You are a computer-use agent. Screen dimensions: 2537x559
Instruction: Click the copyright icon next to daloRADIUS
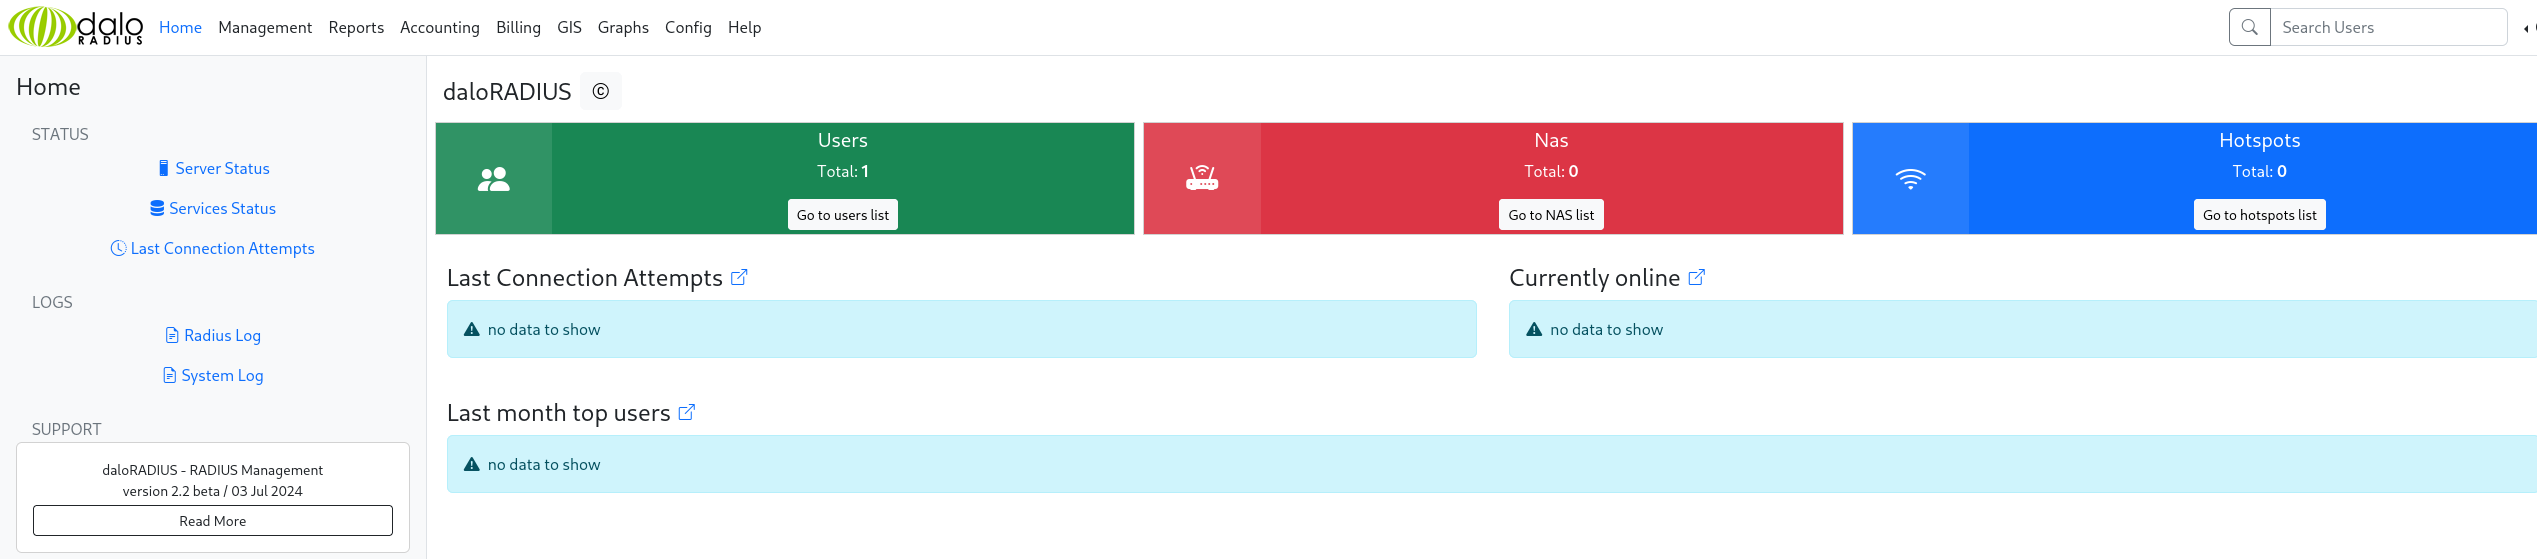click(601, 91)
